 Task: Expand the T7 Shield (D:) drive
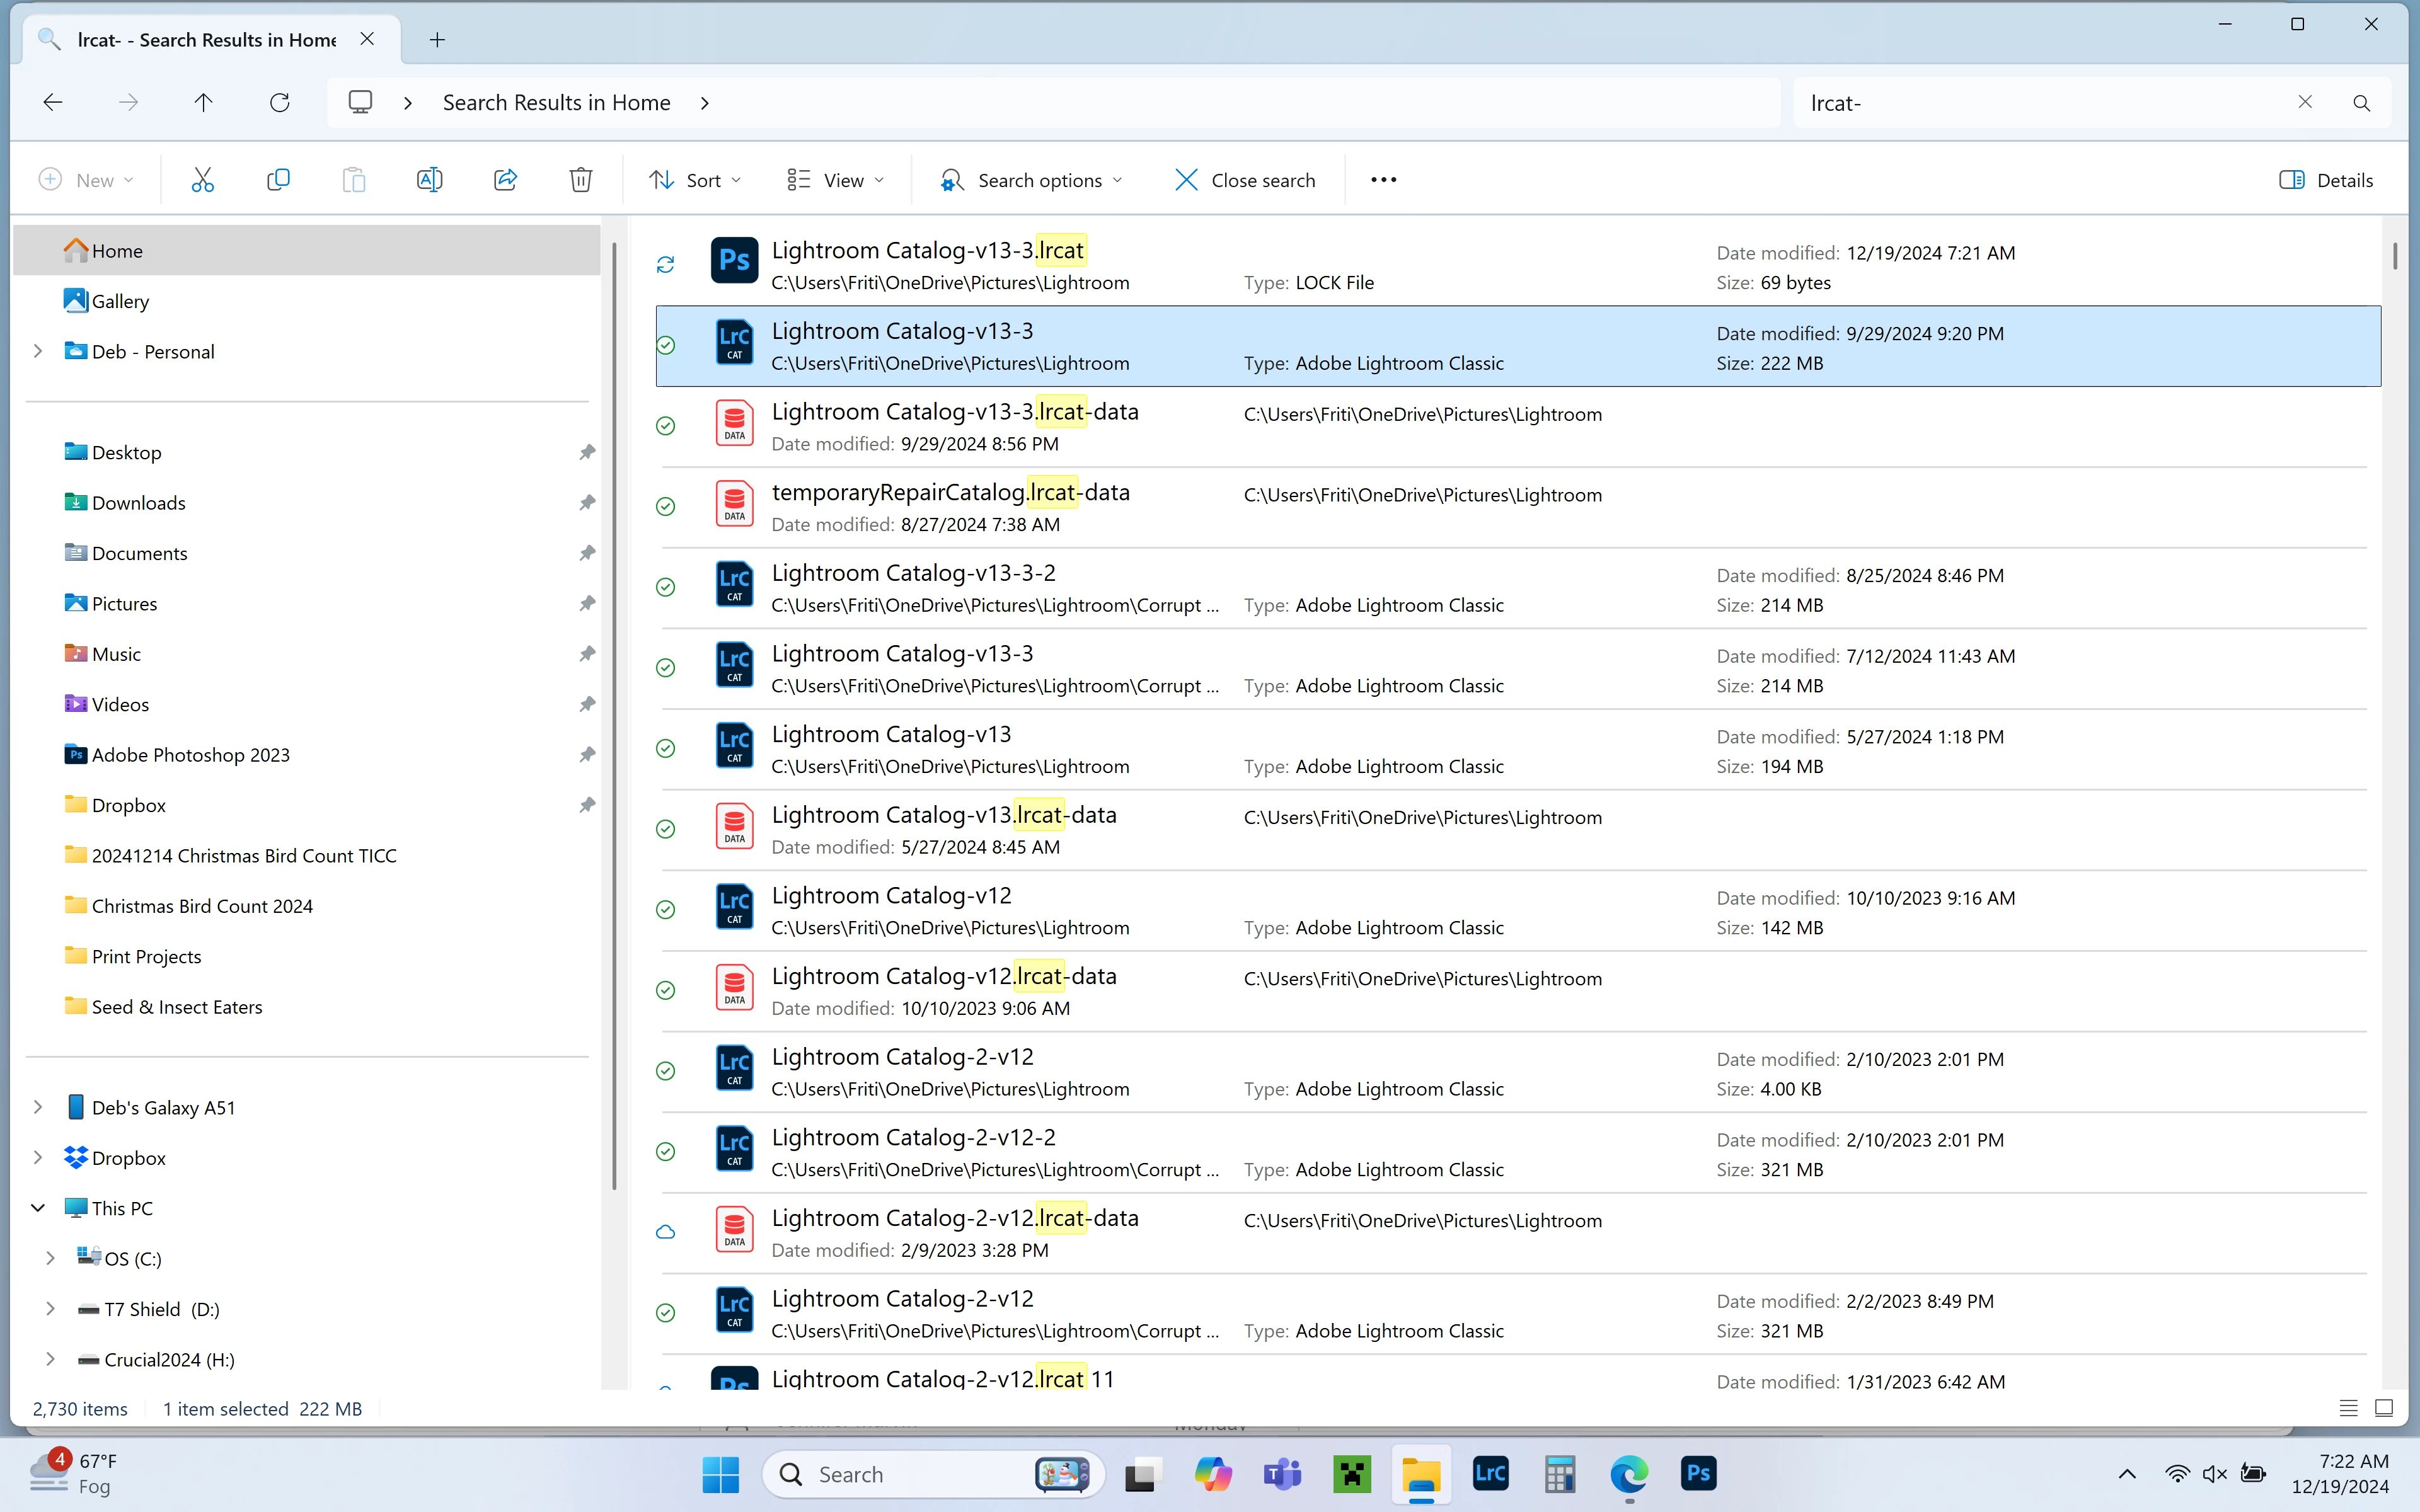click(x=50, y=1308)
